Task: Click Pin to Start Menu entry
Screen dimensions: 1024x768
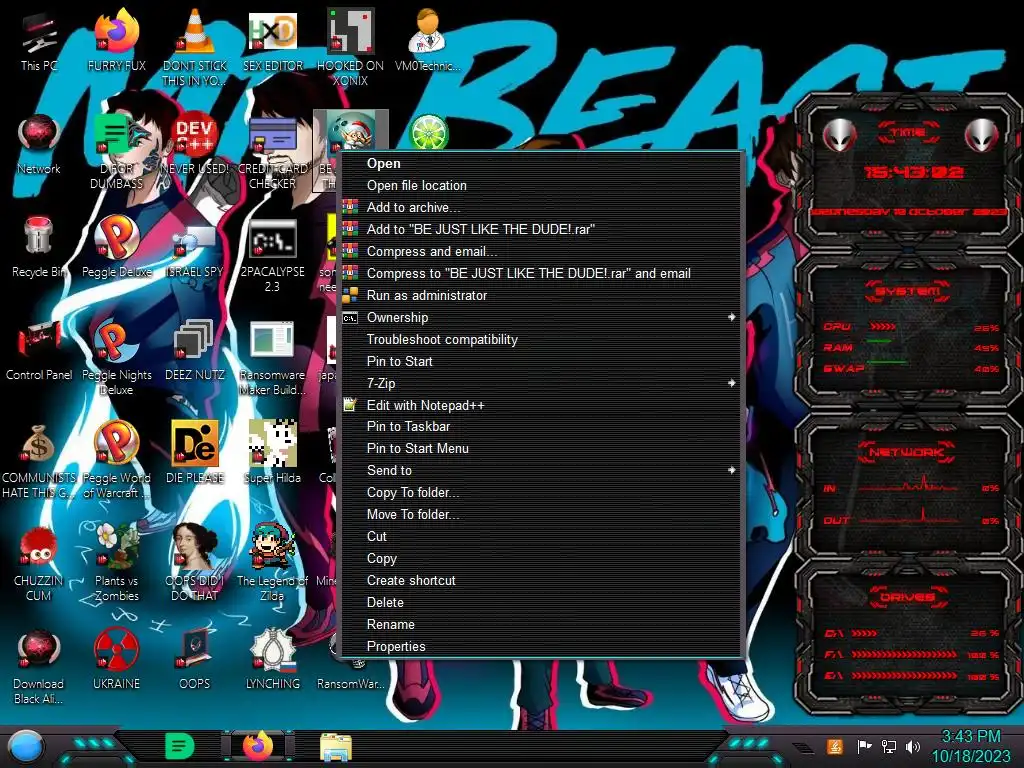Action: tap(541, 449)
